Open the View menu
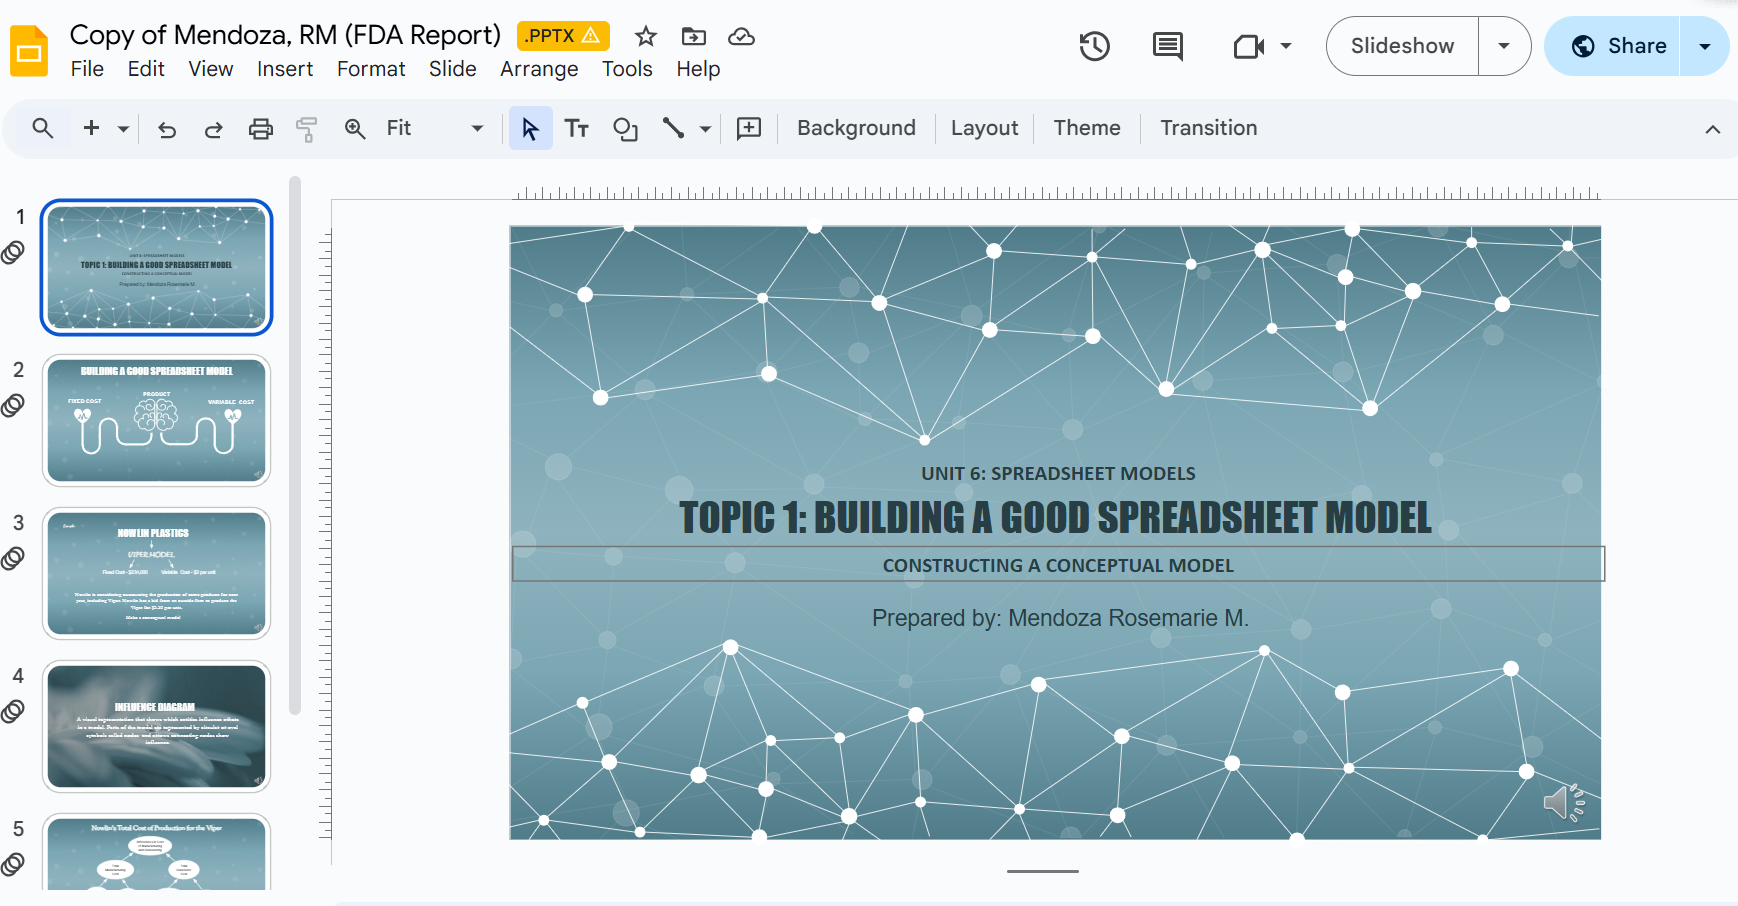 (211, 69)
